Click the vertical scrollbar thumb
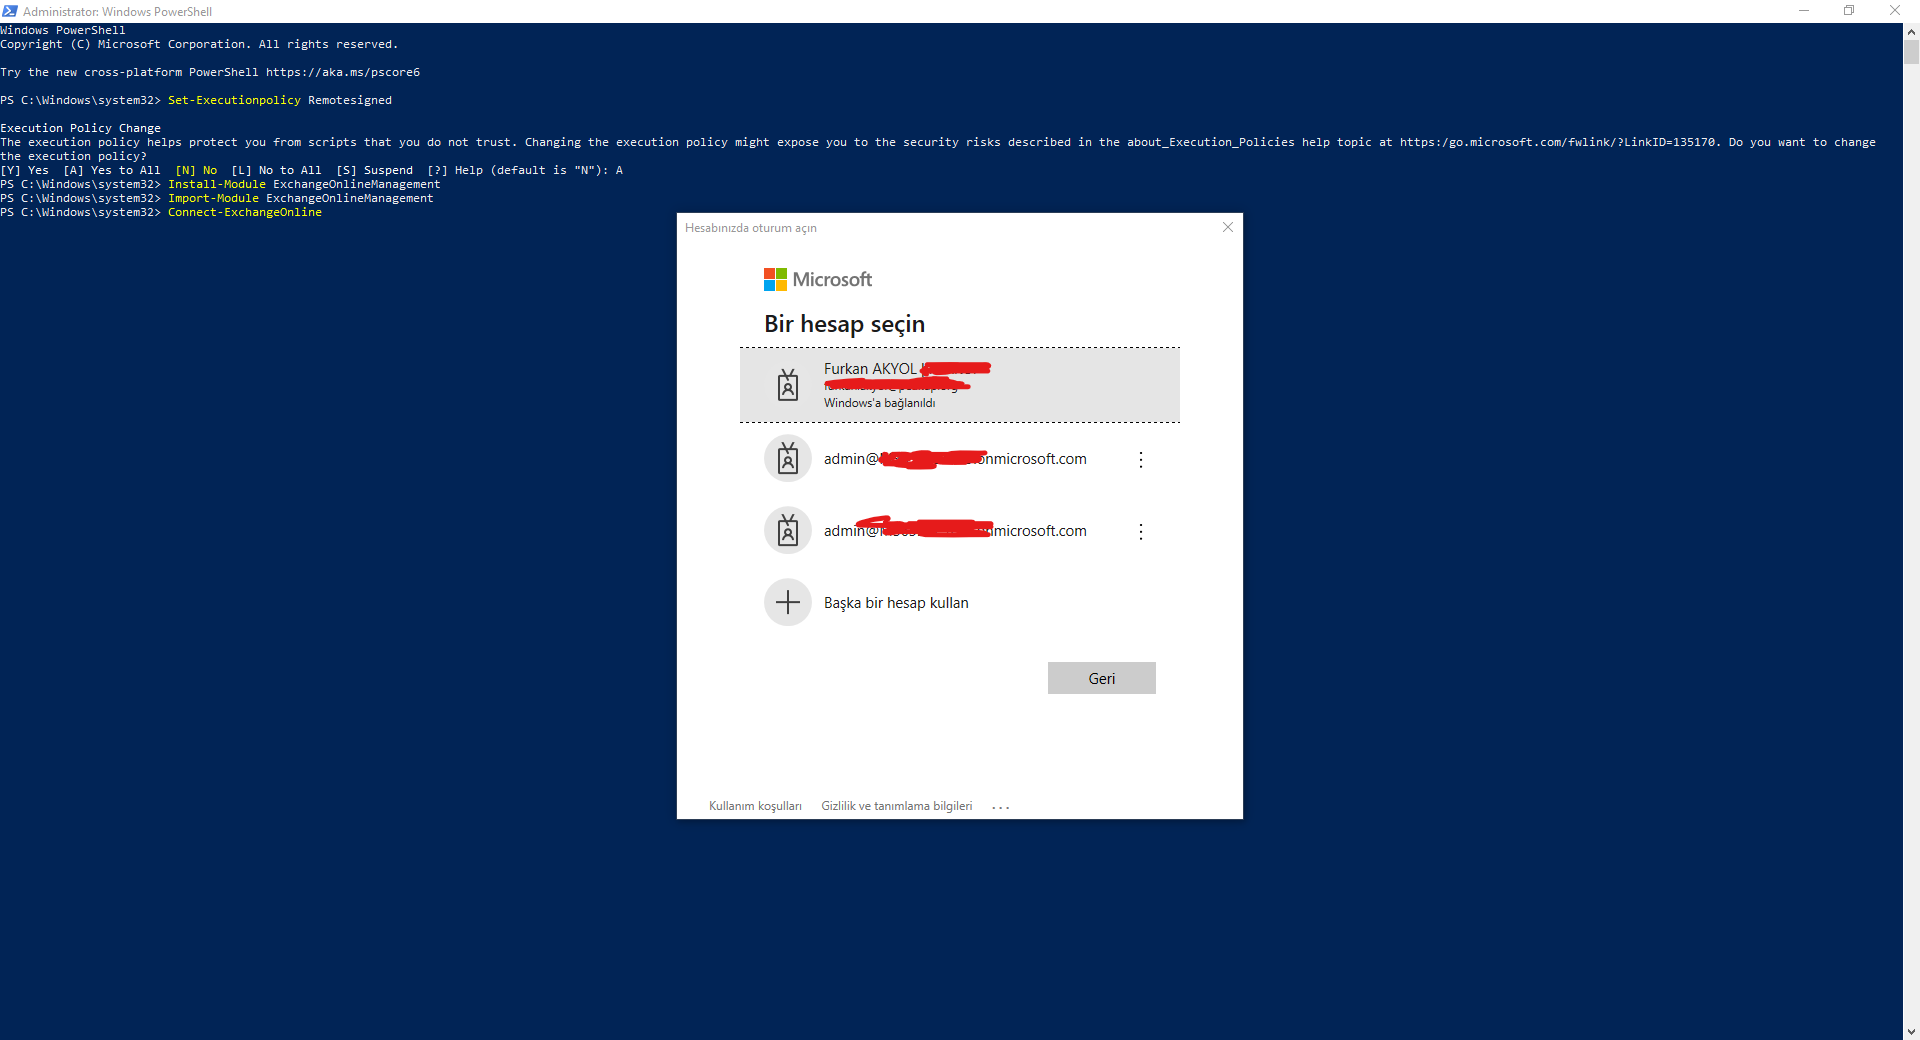 [1911, 52]
